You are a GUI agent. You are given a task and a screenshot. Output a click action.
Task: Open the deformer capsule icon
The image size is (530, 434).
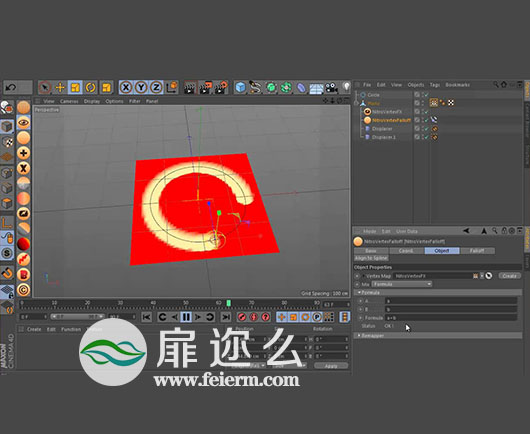(301, 88)
